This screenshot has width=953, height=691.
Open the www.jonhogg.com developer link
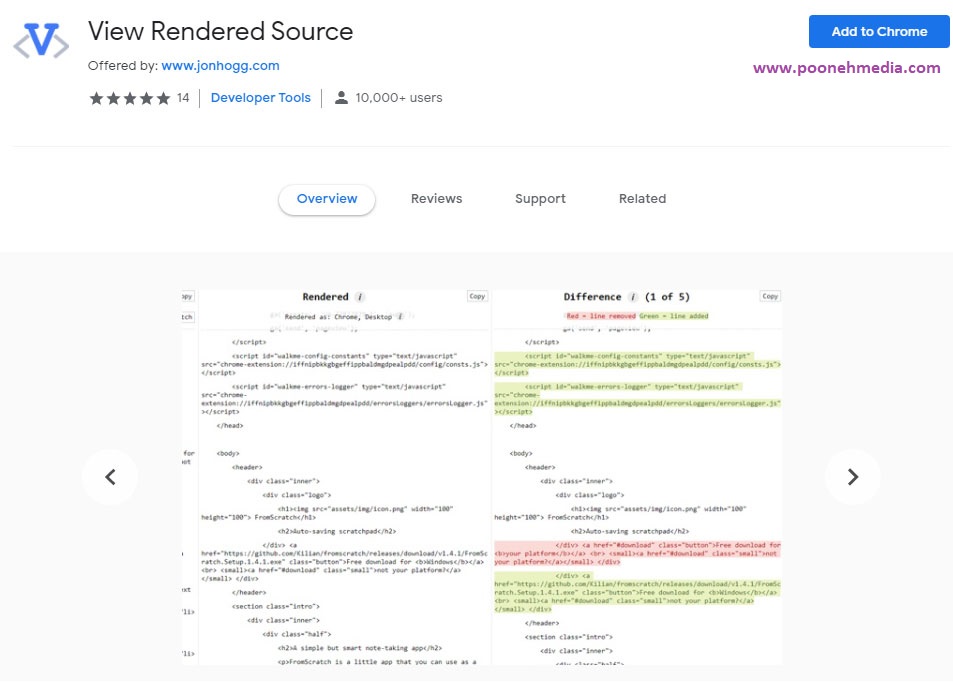(220, 66)
